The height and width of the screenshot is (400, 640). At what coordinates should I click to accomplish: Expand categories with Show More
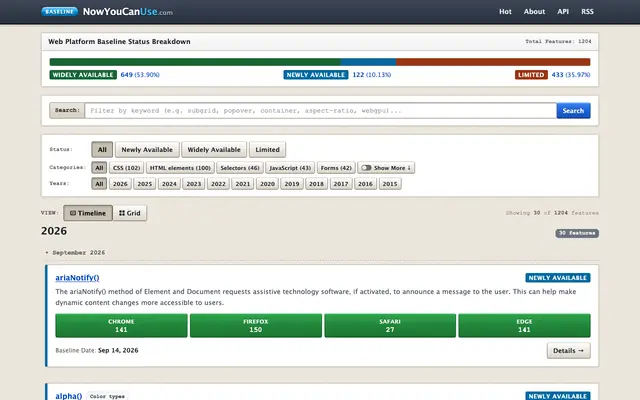point(386,168)
